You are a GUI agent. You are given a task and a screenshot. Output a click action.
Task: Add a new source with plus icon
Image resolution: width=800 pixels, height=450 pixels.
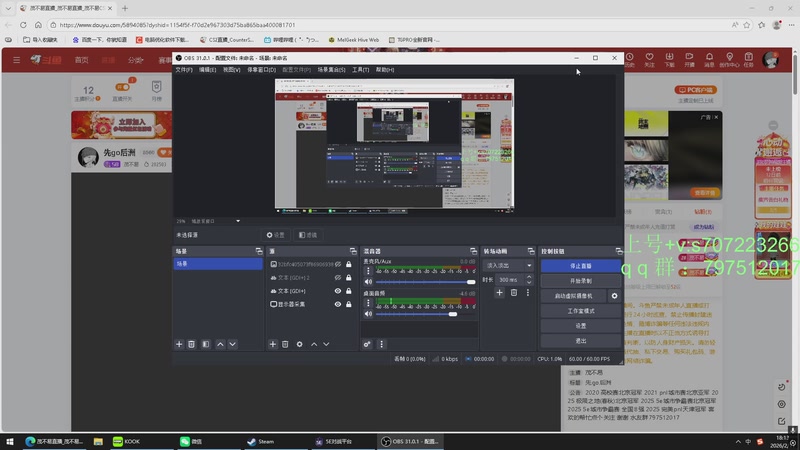click(272, 344)
